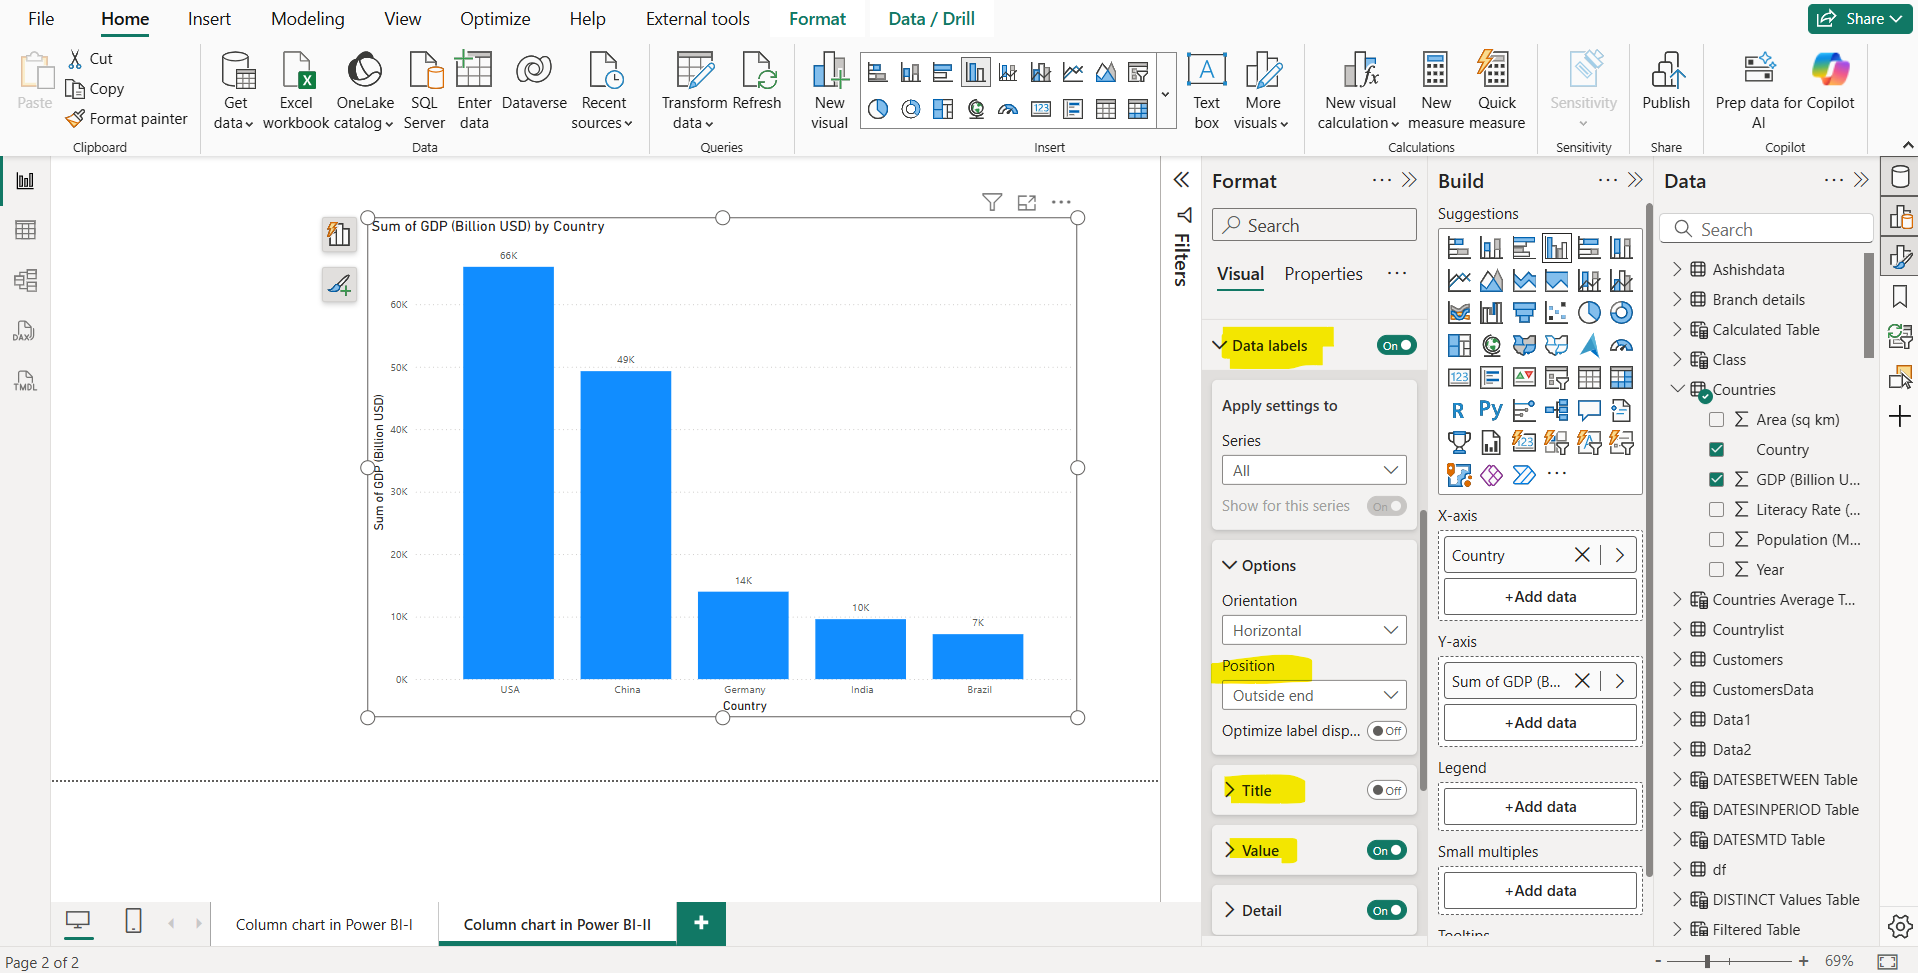
Task: Open the Orientation dropdown
Action: 1313,630
